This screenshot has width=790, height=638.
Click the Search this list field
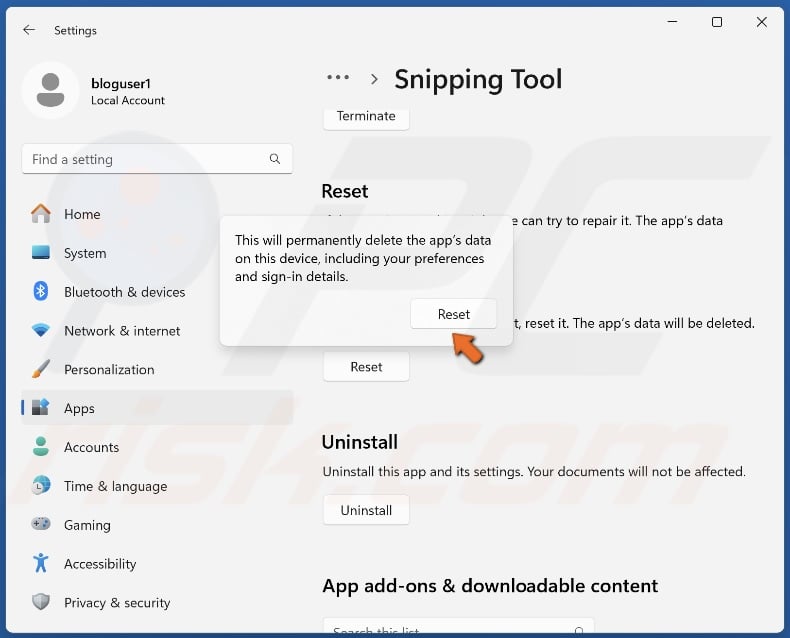click(458, 626)
